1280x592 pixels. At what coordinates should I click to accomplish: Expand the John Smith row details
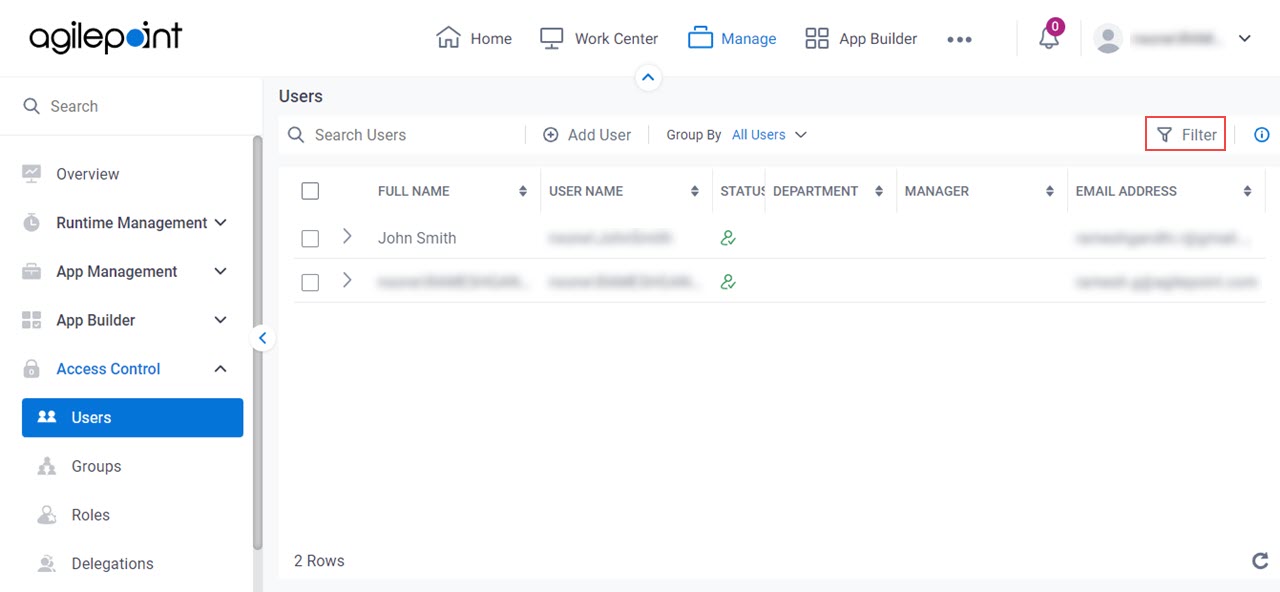pyautogui.click(x=347, y=237)
